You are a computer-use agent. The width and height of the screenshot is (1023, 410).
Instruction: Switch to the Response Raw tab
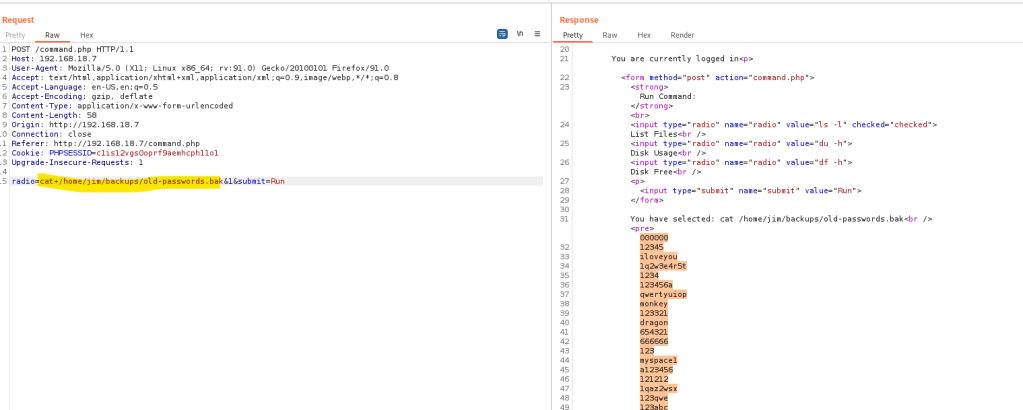[x=609, y=35]
